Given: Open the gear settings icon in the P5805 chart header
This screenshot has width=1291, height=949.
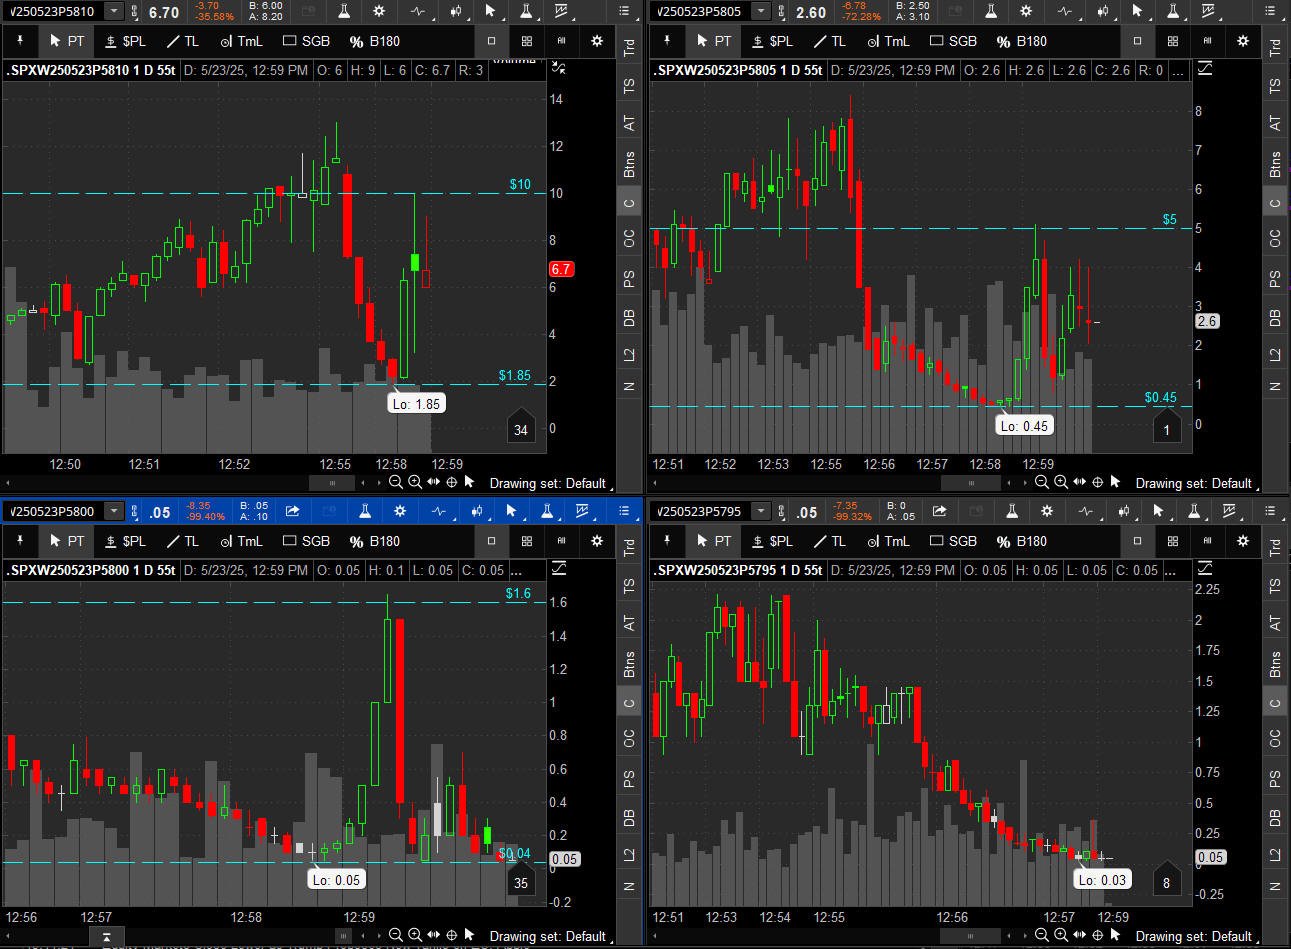Looking at the screenshot, I should pyautogui.click(x=1026, y=12).
